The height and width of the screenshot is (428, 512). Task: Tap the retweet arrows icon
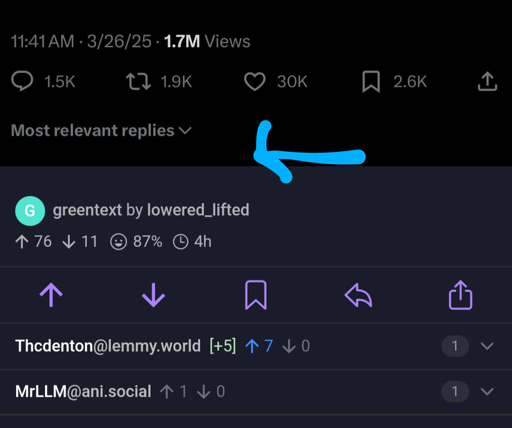138,82
